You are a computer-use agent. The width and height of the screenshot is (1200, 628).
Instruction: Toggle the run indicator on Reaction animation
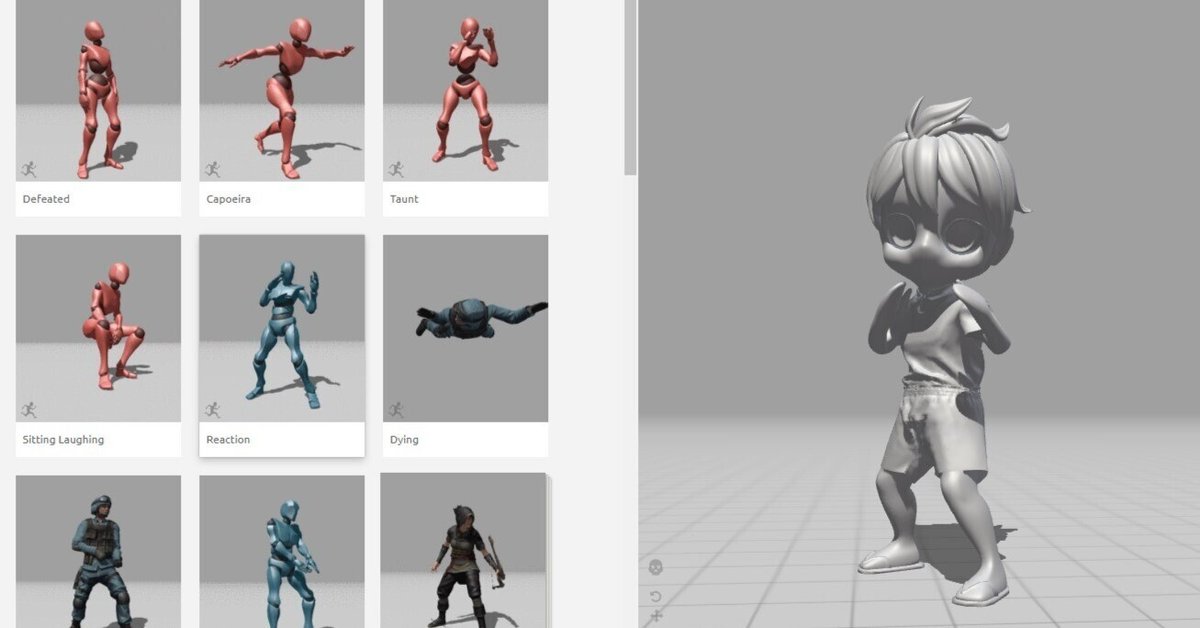[214, 408]
